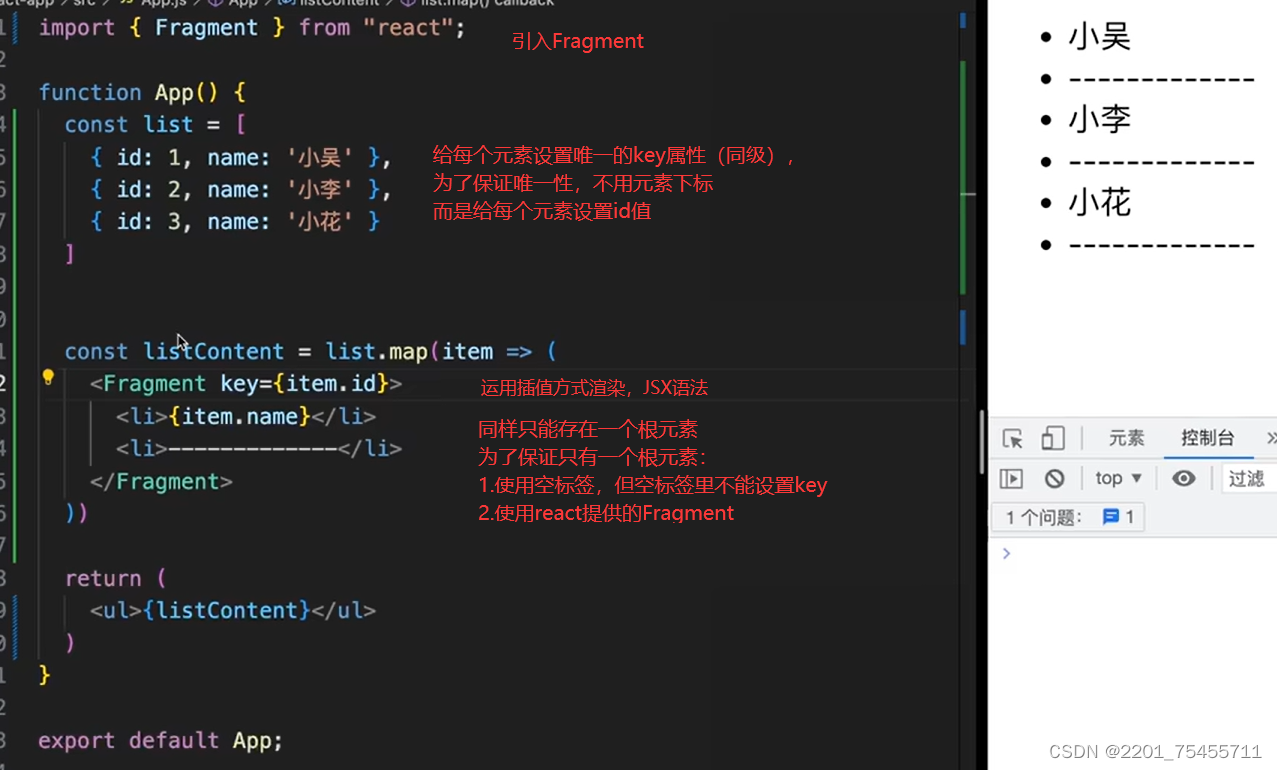The width and height of the screenshot is (1277, 770).
Task: Open the eye icon to create live expression
Action: click(x=1184, y=478)
